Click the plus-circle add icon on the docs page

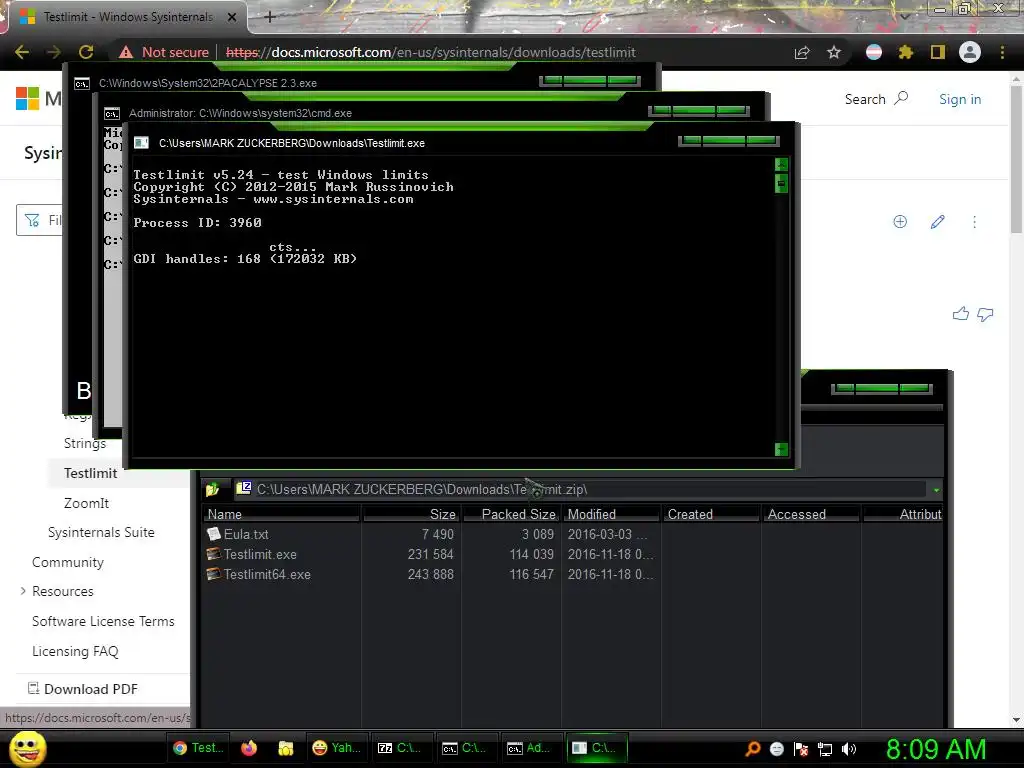pos(900,221)
